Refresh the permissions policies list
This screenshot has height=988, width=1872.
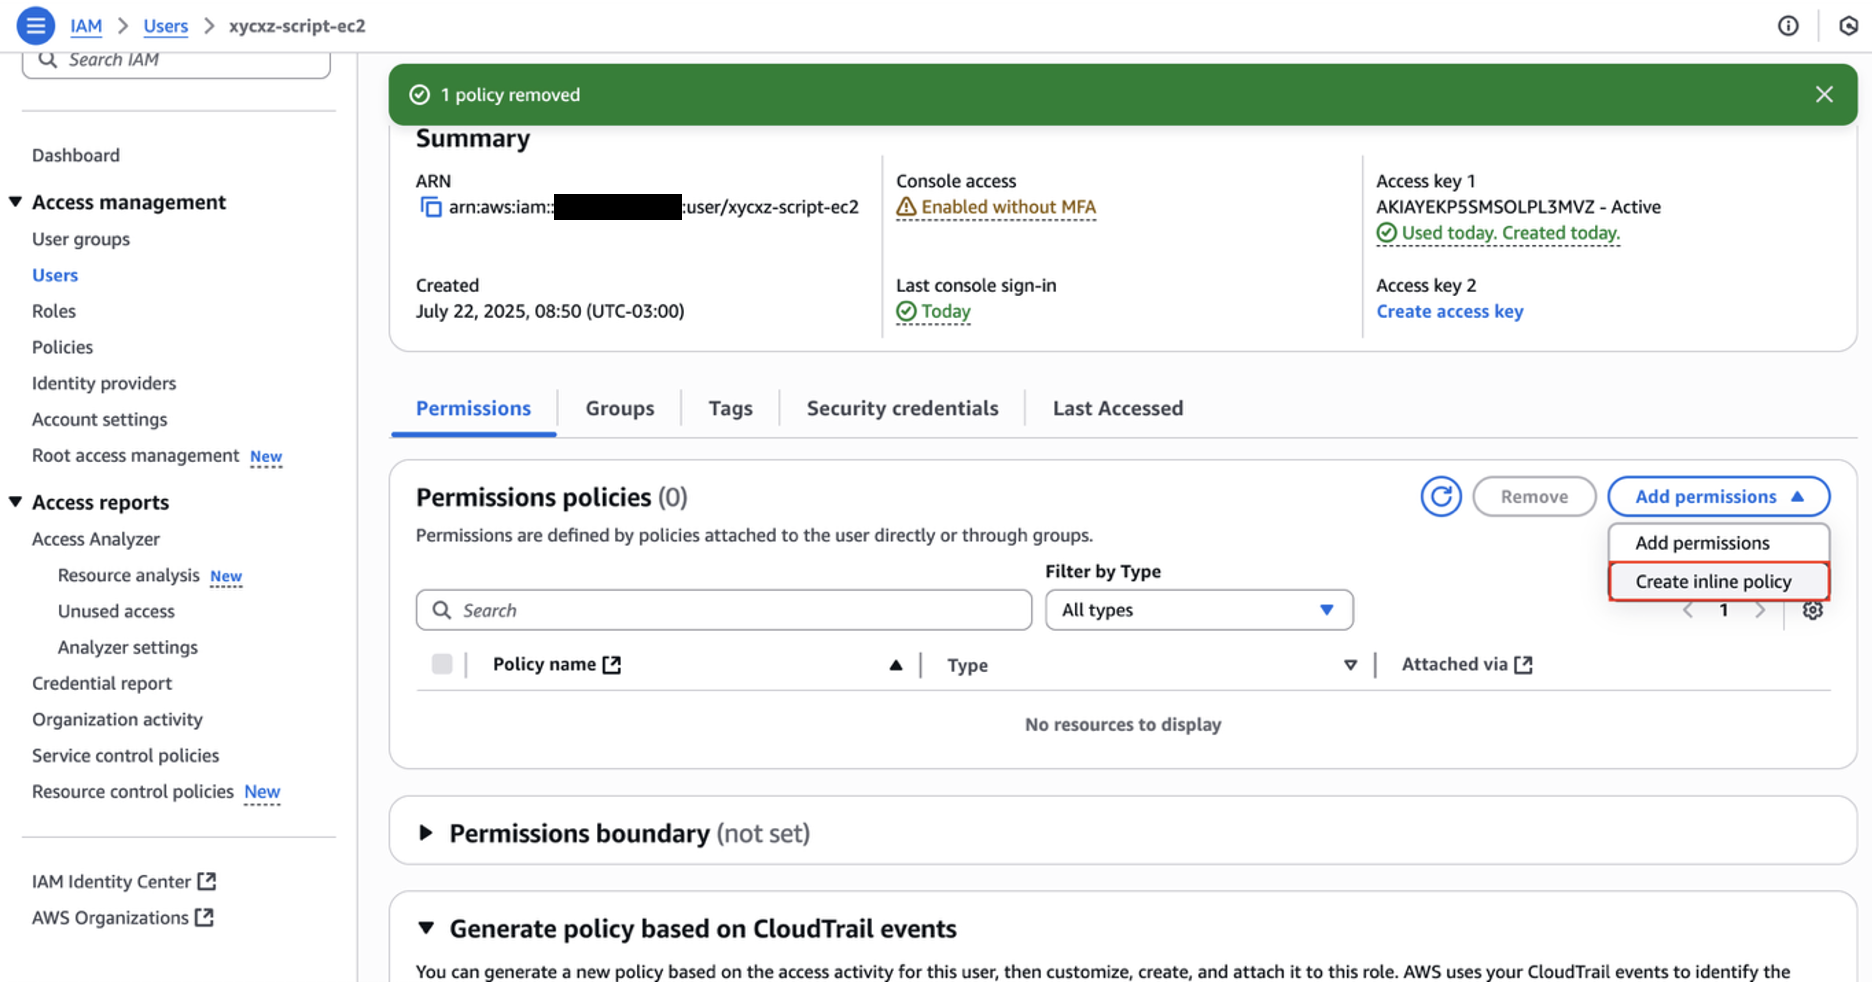pyautogui.click(x=1440, y=496)
